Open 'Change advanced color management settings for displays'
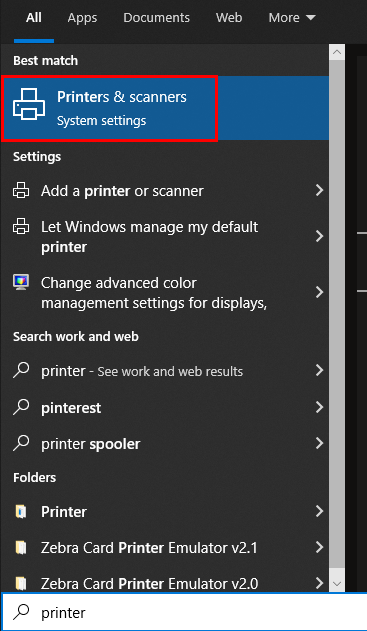 pyautogui.click(x=165, y=293)
